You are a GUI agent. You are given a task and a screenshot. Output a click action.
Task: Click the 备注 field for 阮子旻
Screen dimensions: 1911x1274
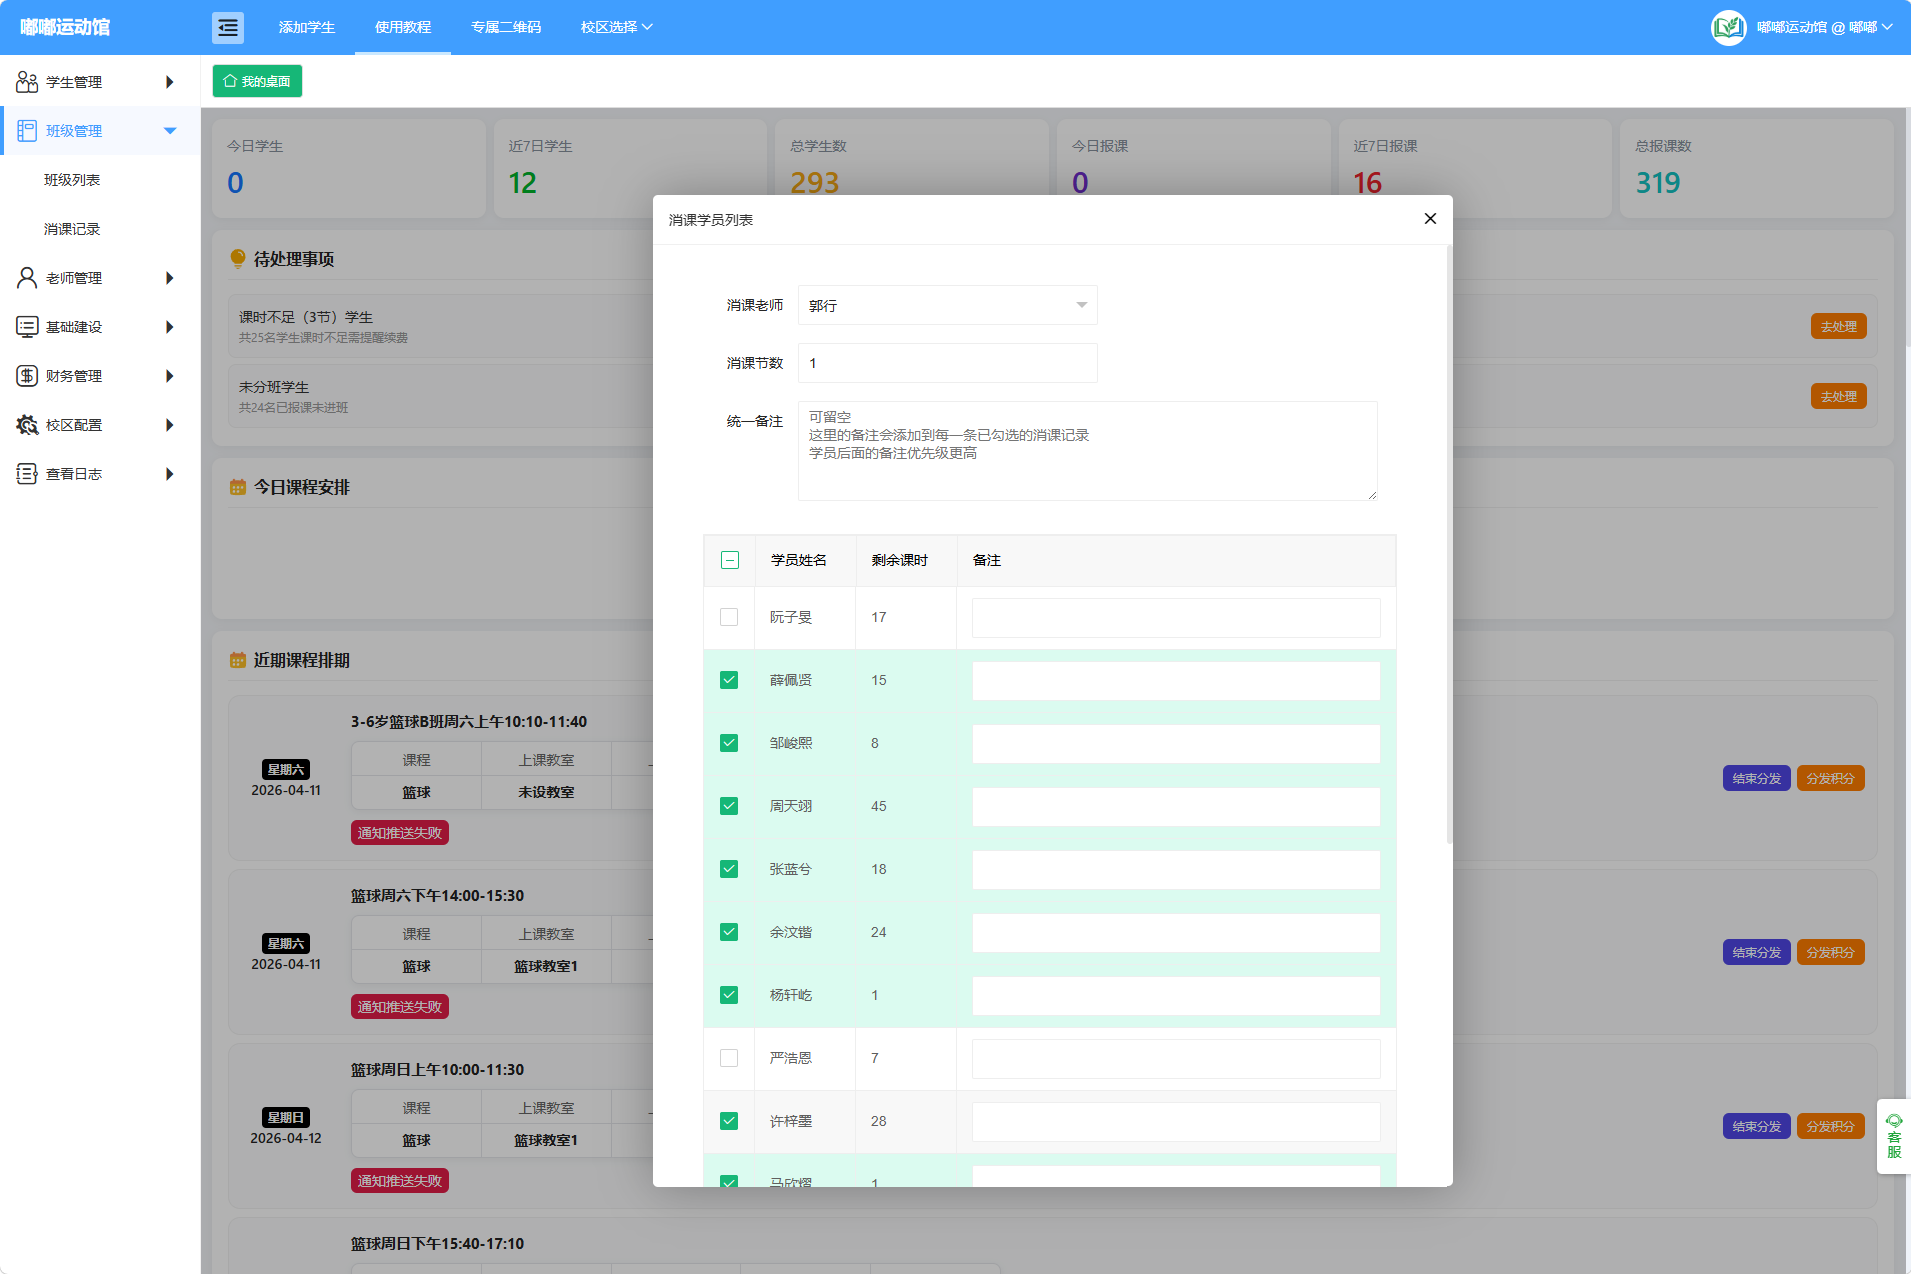pos(1176,618)
